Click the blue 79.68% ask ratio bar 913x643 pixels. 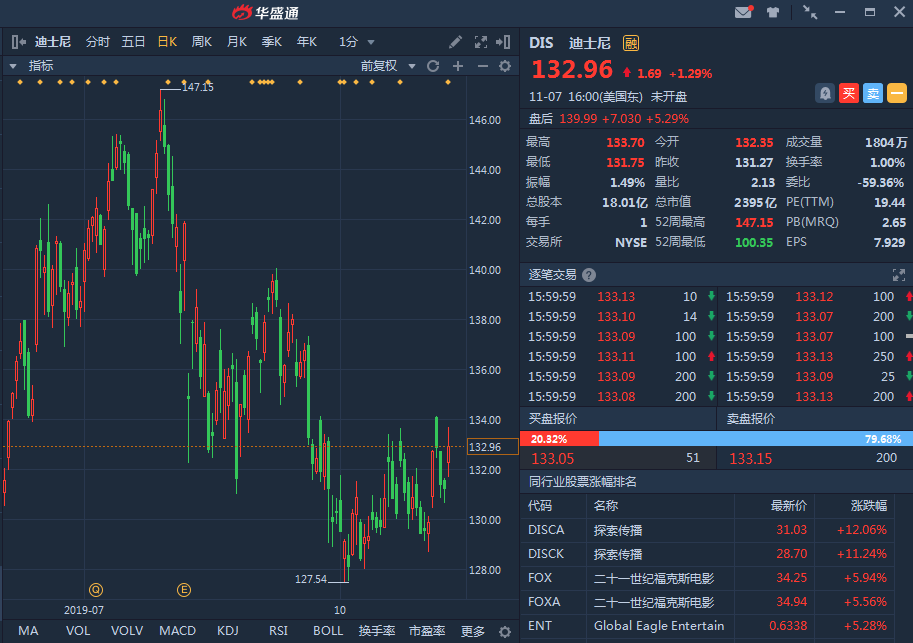tap(755, 439)
